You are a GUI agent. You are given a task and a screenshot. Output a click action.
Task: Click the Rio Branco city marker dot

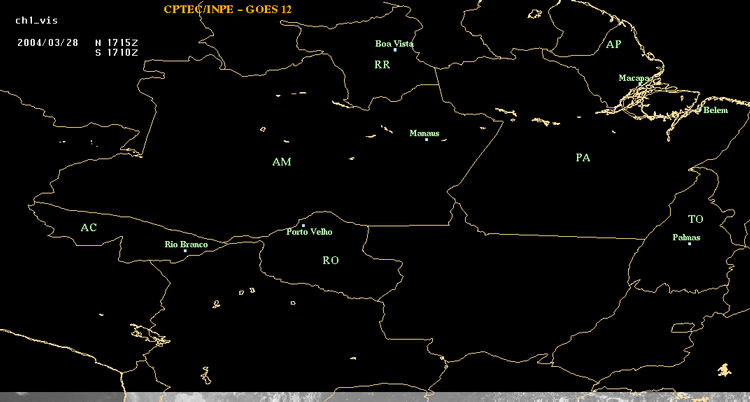185,251
